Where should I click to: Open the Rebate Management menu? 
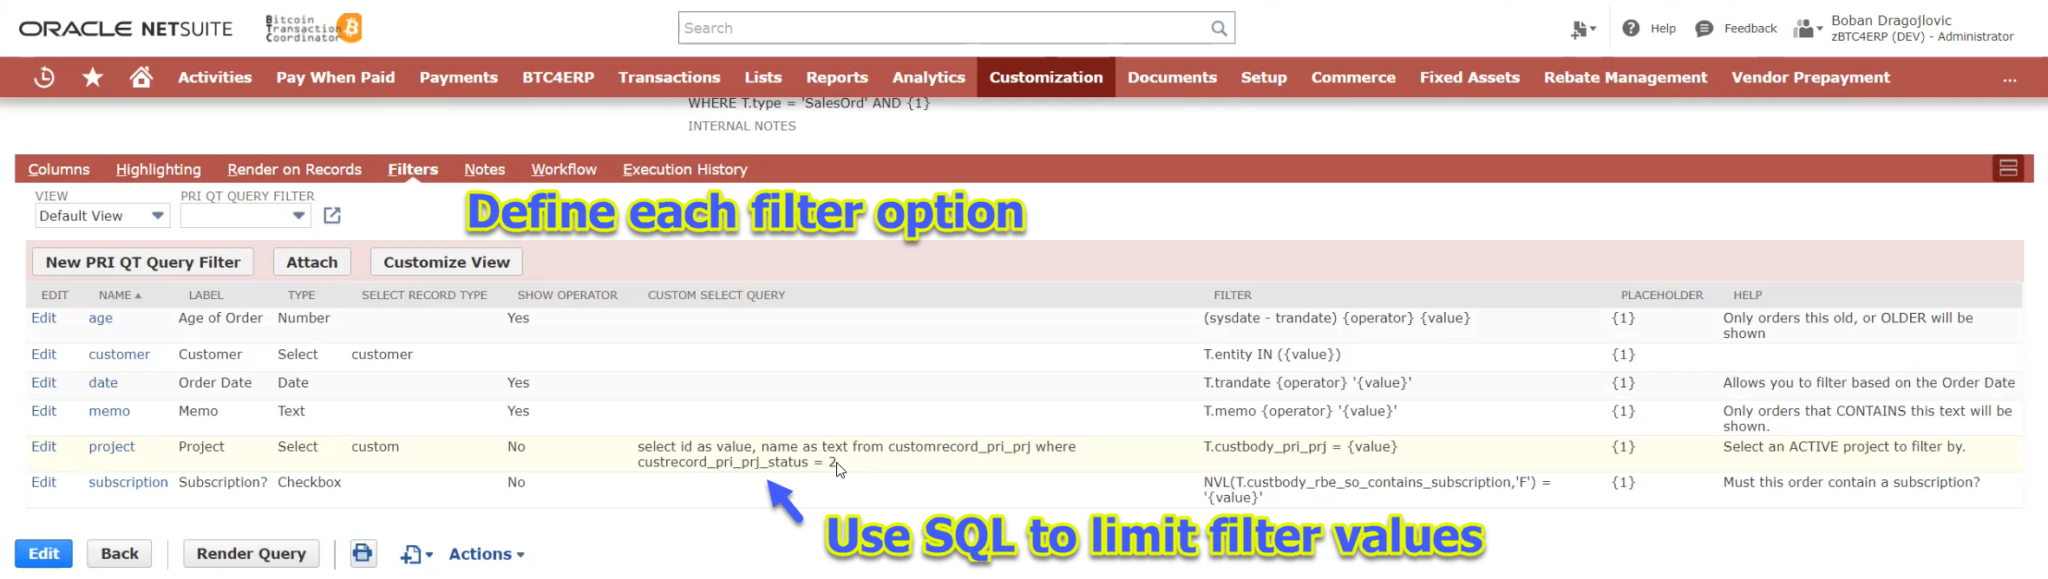tap(1626, 77)
